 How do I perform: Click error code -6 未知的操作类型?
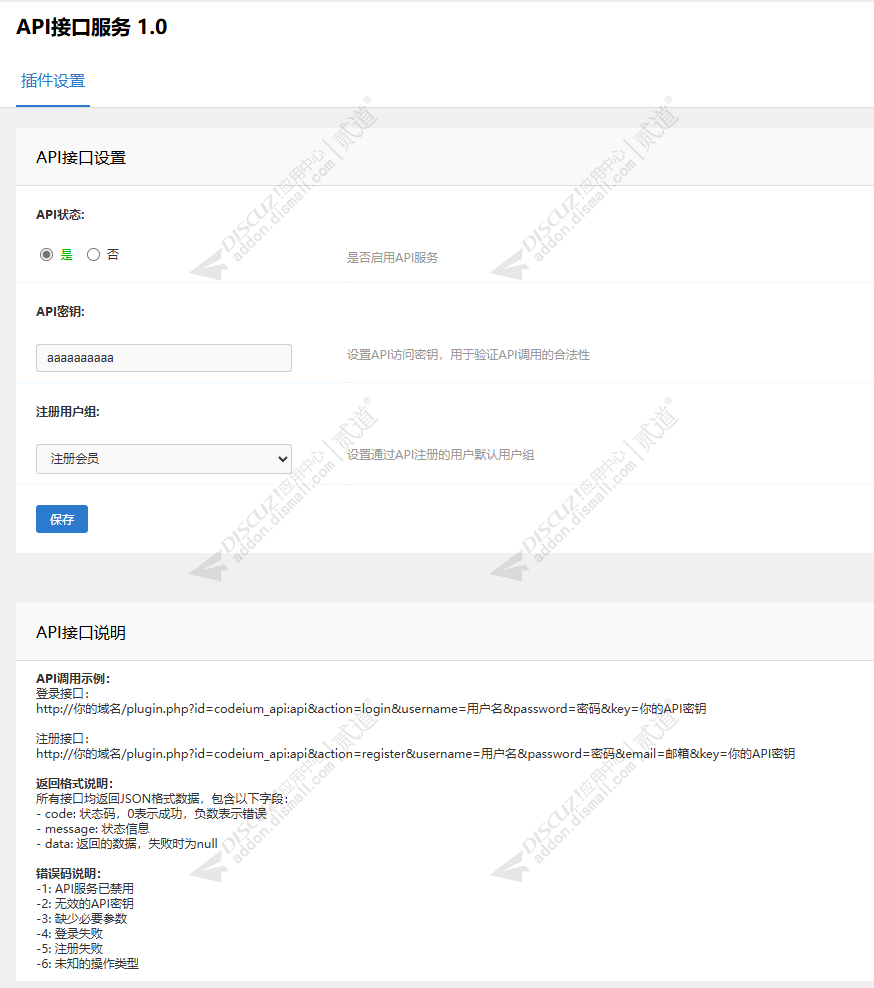(x=88, y=963)
